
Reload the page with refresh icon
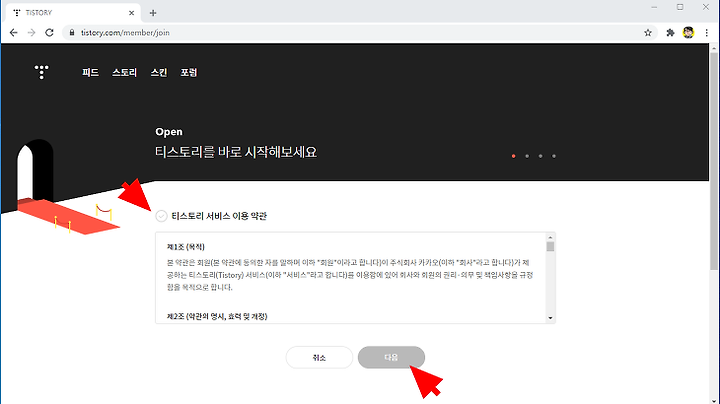[49, 33]
